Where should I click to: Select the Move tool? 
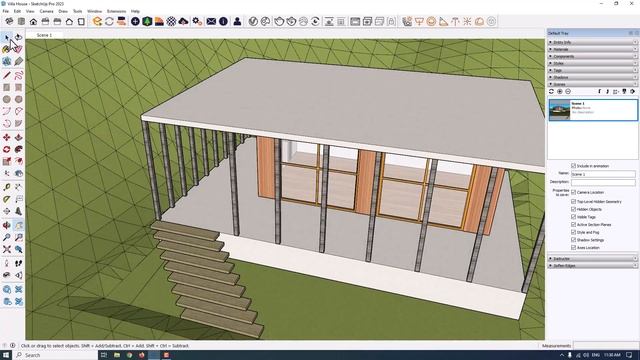pyautogui.click(x=7, y=138)
